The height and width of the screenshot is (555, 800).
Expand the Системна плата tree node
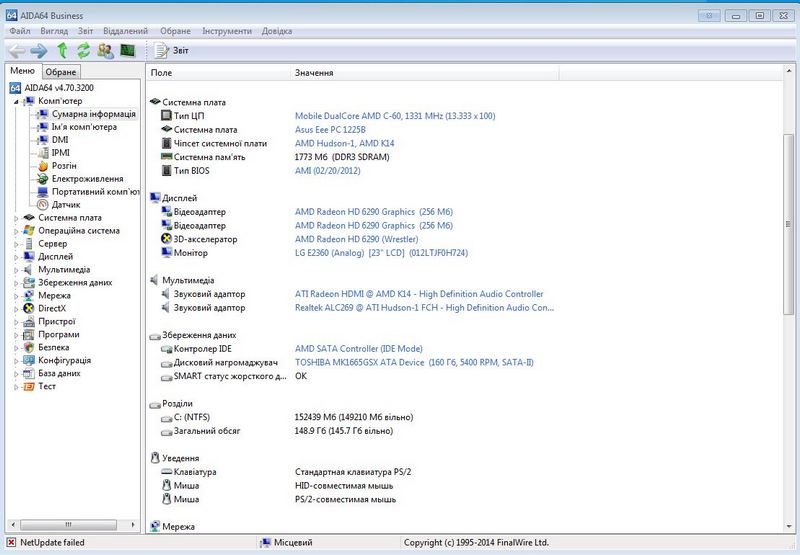[16, 218]
